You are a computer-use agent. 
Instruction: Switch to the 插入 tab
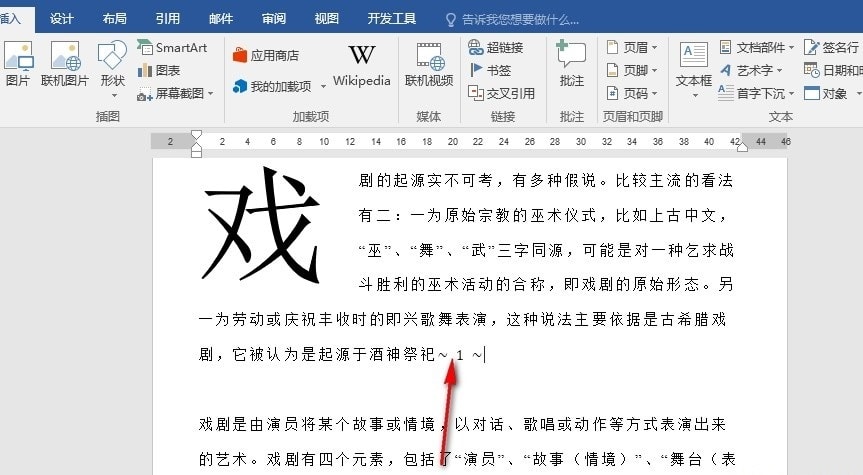coord(11,19)
